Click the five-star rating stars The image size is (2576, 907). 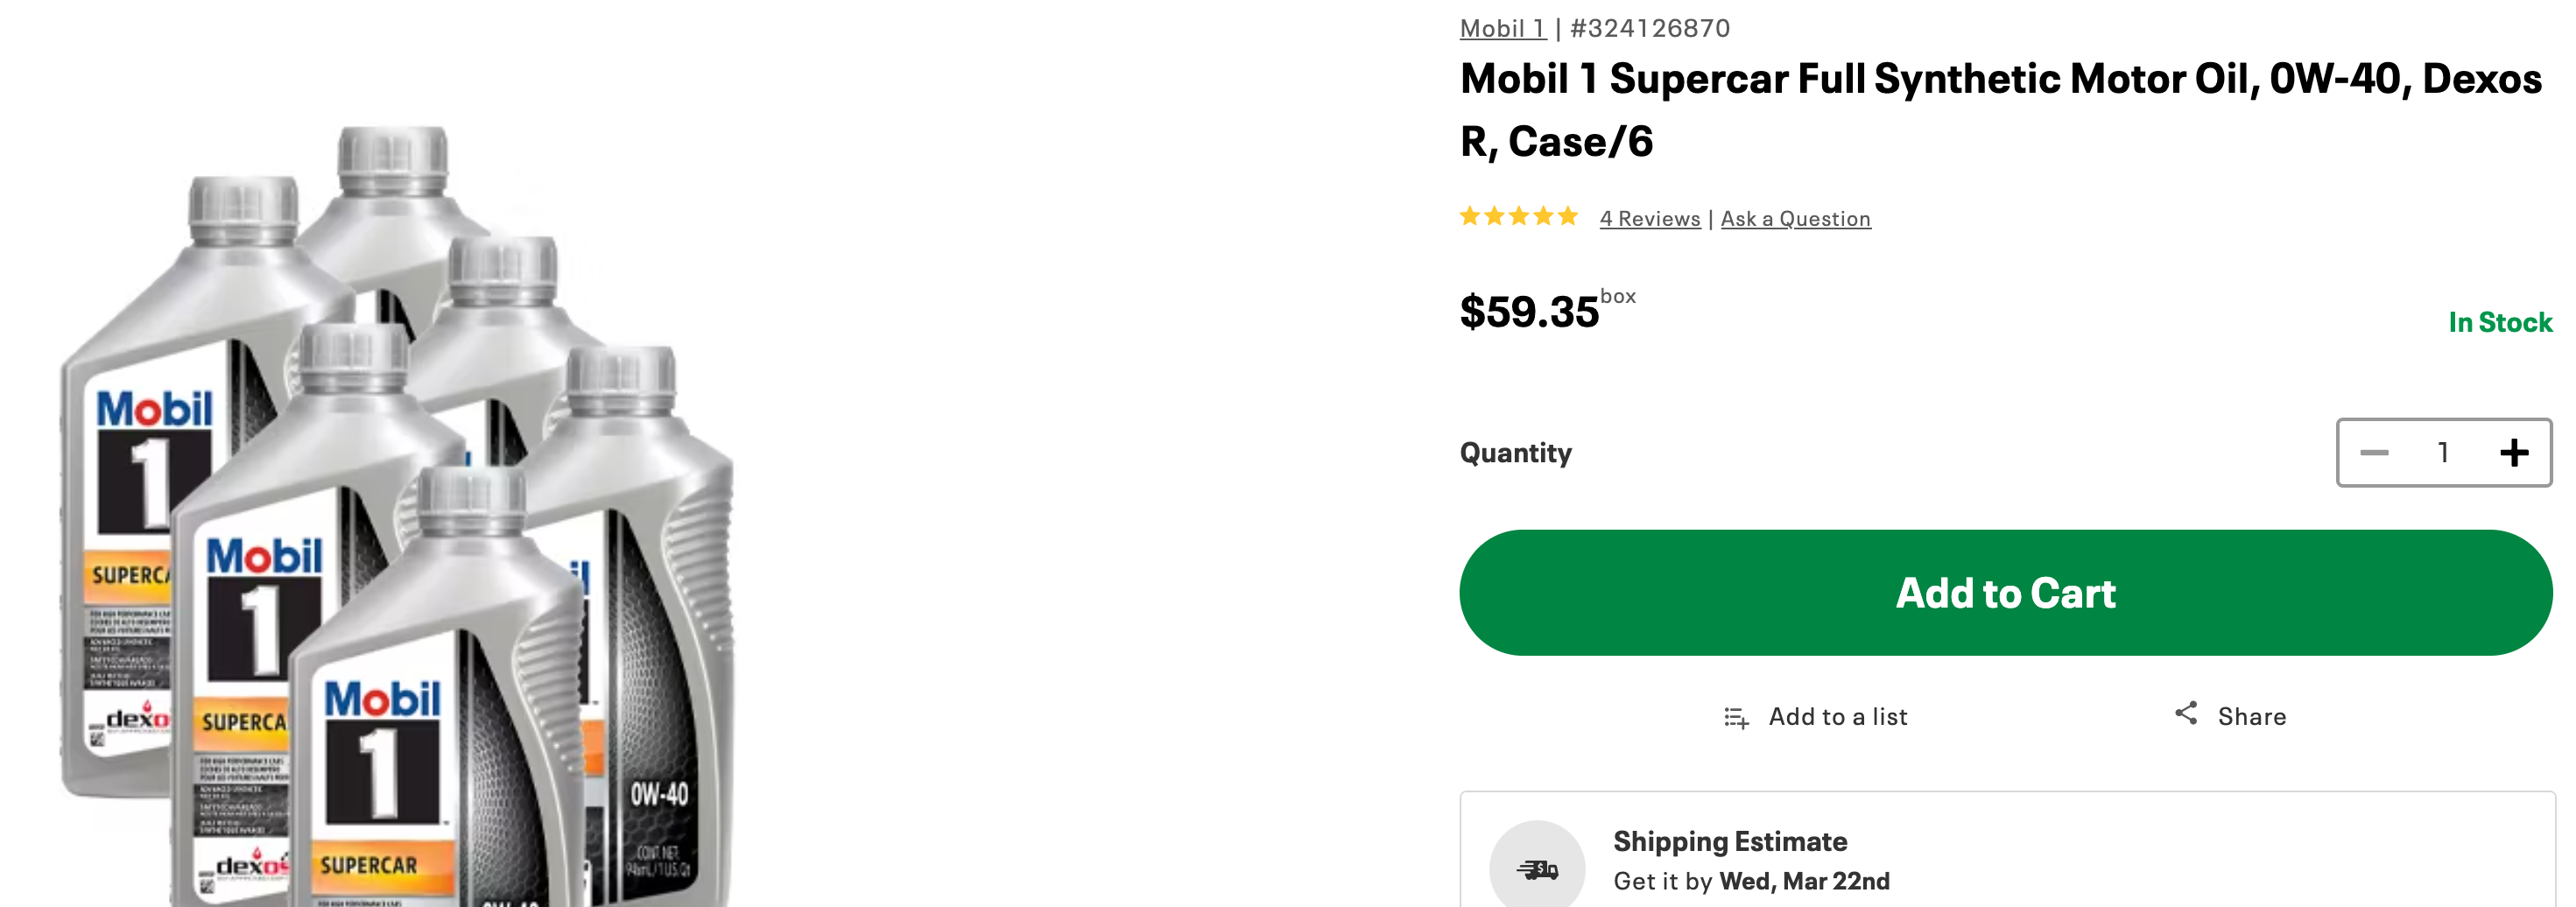(x=1518, y=217)
